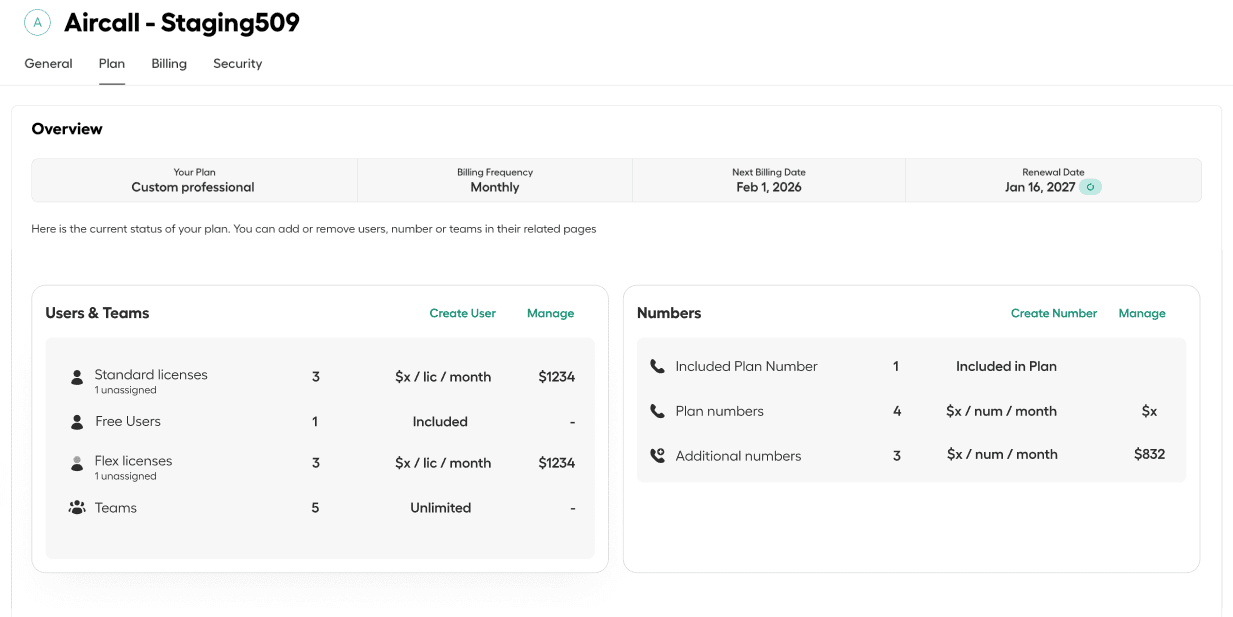Viewport: 1233px width, 617px height.
Task: Open the General tab
Action: tap(49, 64)
